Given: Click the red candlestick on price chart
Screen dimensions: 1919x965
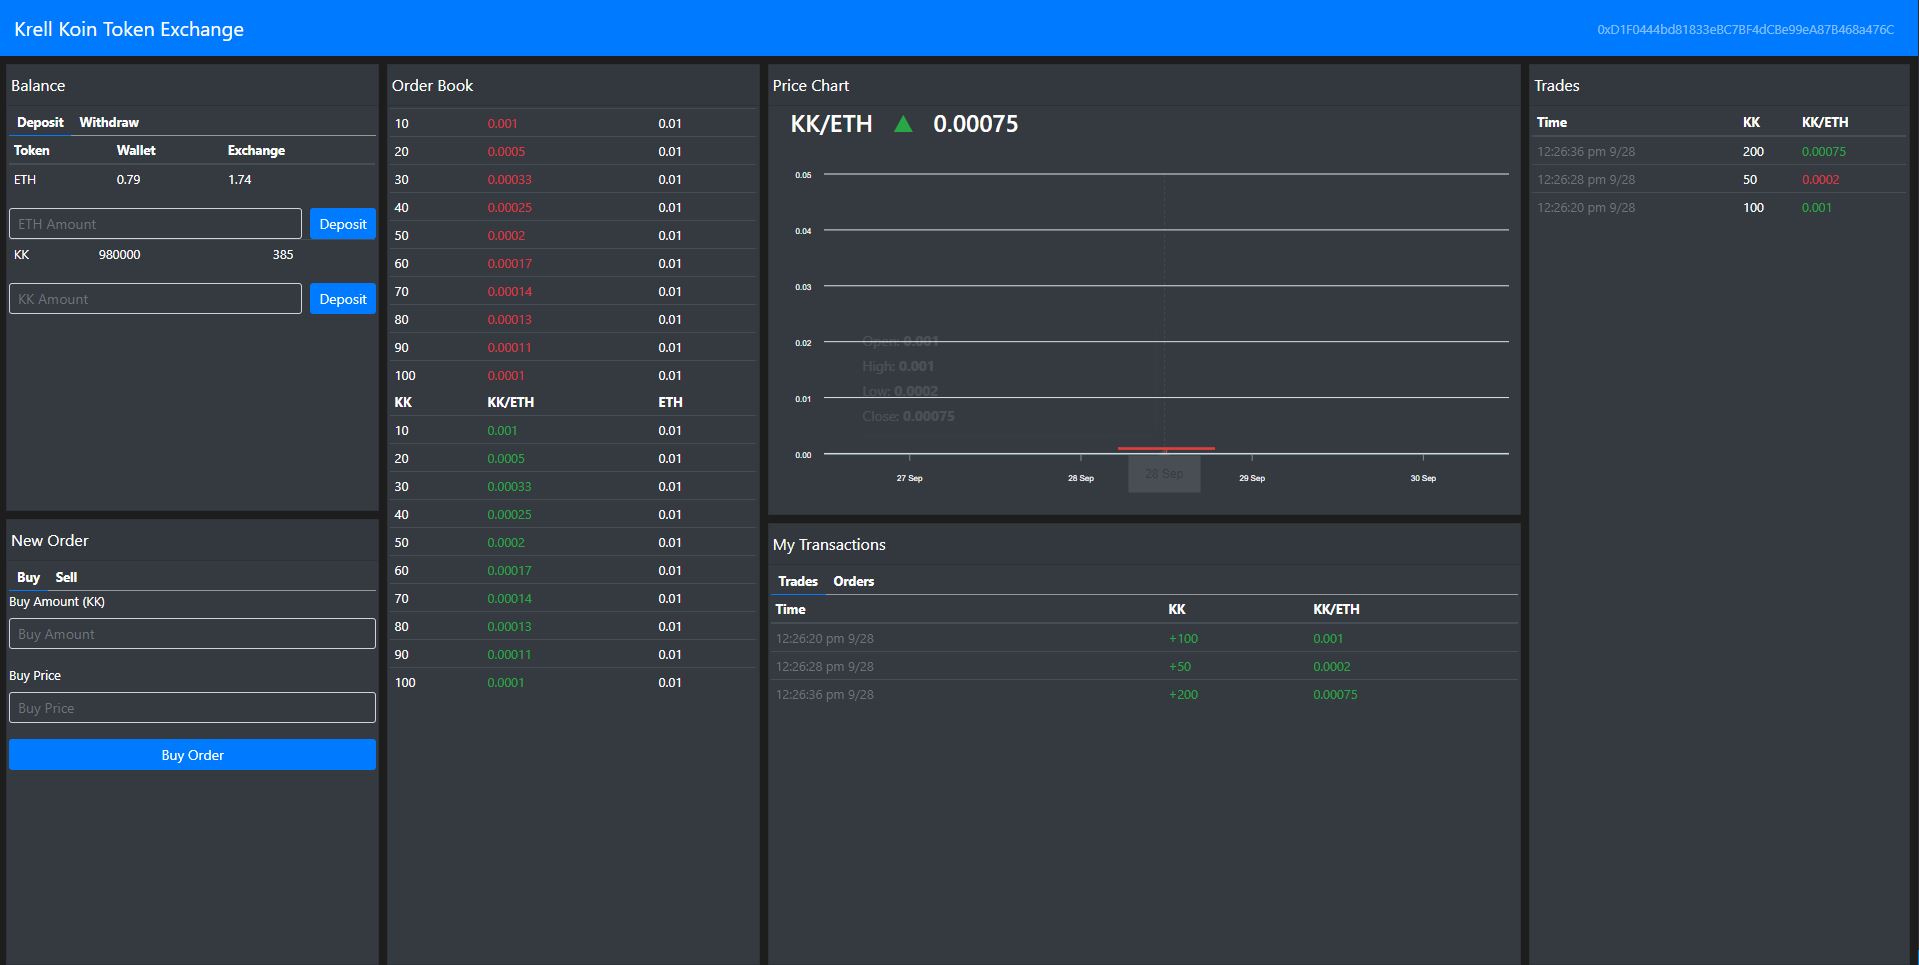Looking at the screenshot, I should (1166, 448).
